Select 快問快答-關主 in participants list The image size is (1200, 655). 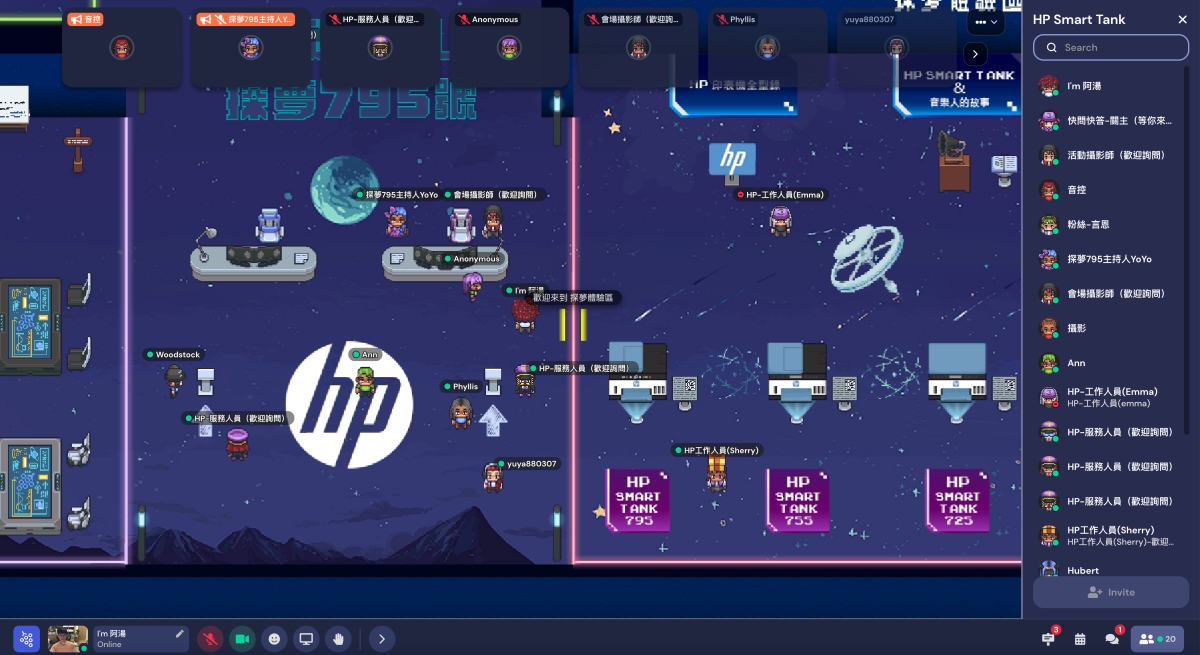(x=1108, y=121)
